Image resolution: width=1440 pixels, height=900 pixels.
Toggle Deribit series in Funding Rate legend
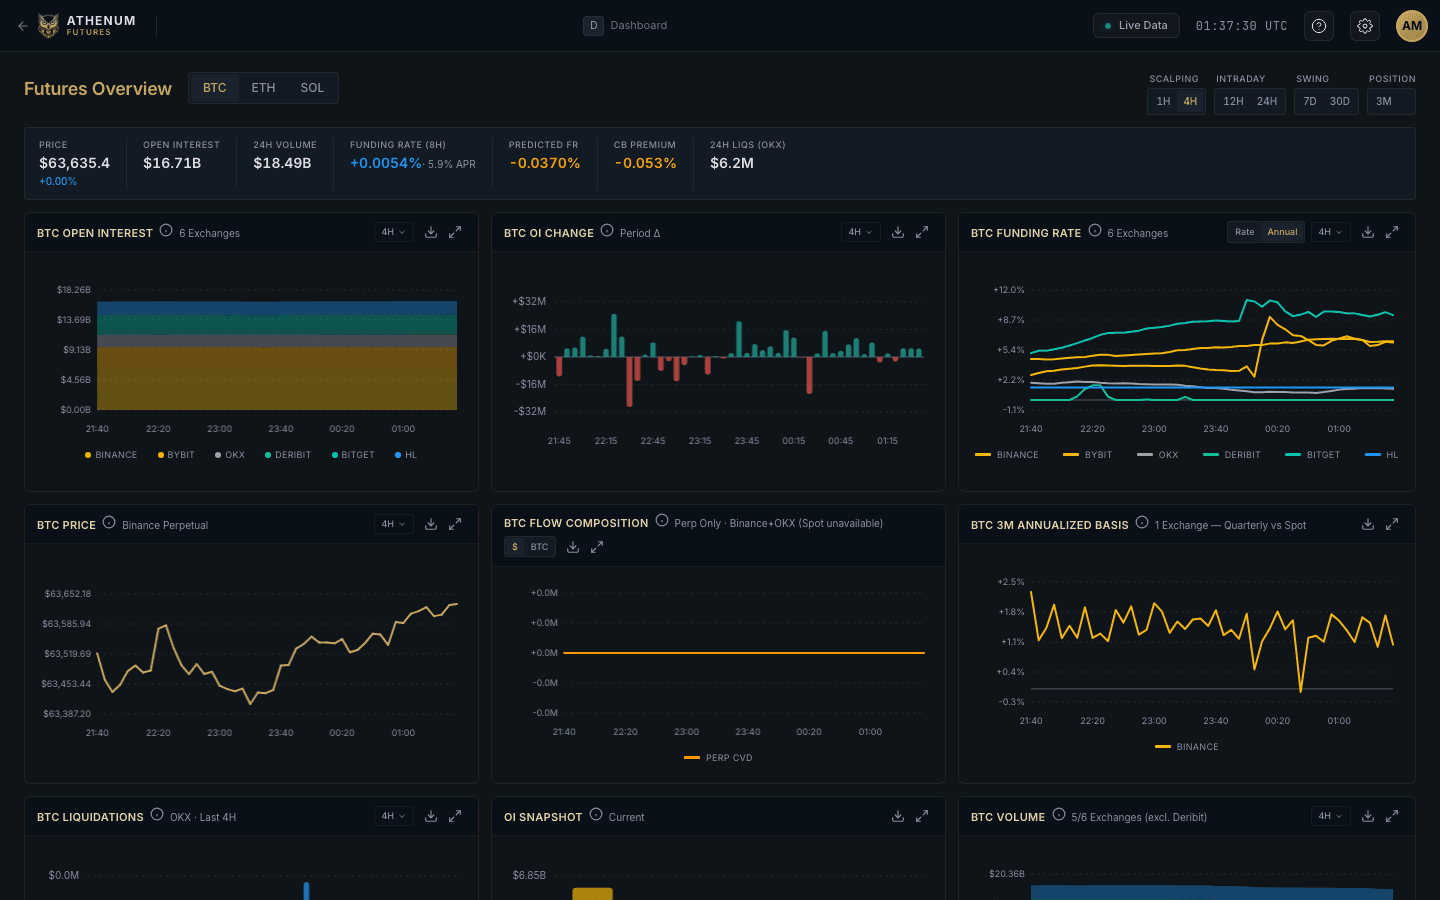(x=1232, y=455)
